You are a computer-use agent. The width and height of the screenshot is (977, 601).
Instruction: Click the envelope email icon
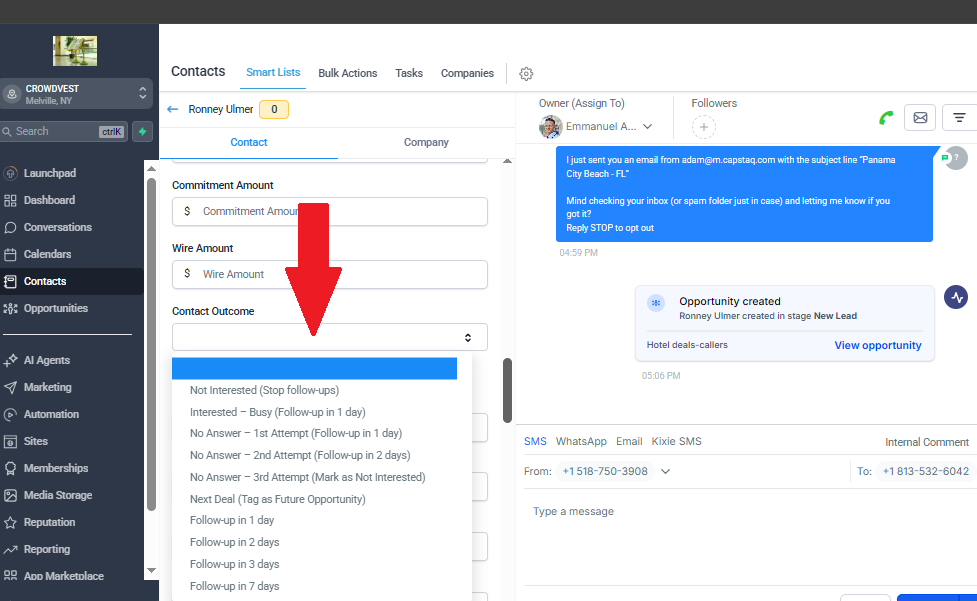click(920, 117)
